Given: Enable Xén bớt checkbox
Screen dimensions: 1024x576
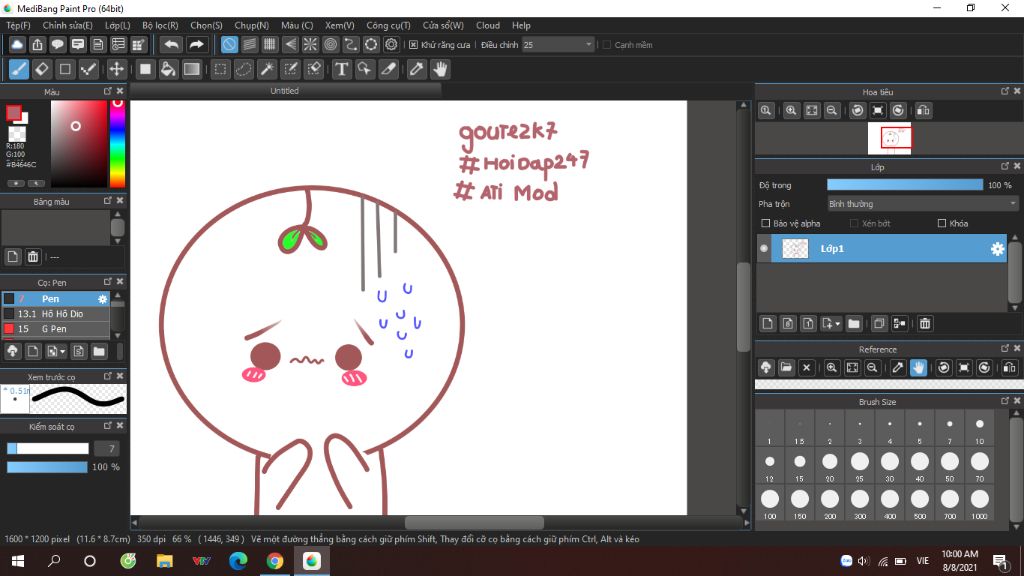Looking at the screenshot, I should tap(854, 223).
